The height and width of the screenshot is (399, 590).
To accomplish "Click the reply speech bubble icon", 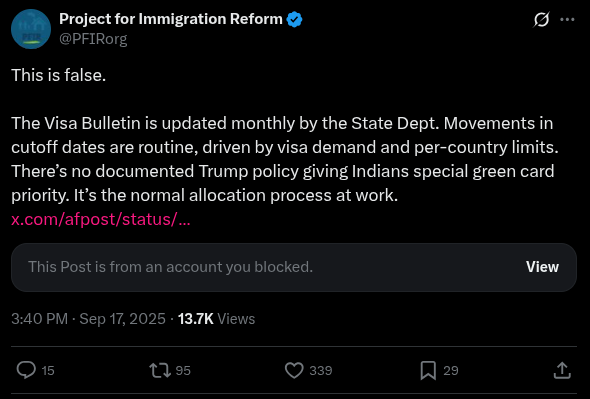I will (x=26, y=370).
